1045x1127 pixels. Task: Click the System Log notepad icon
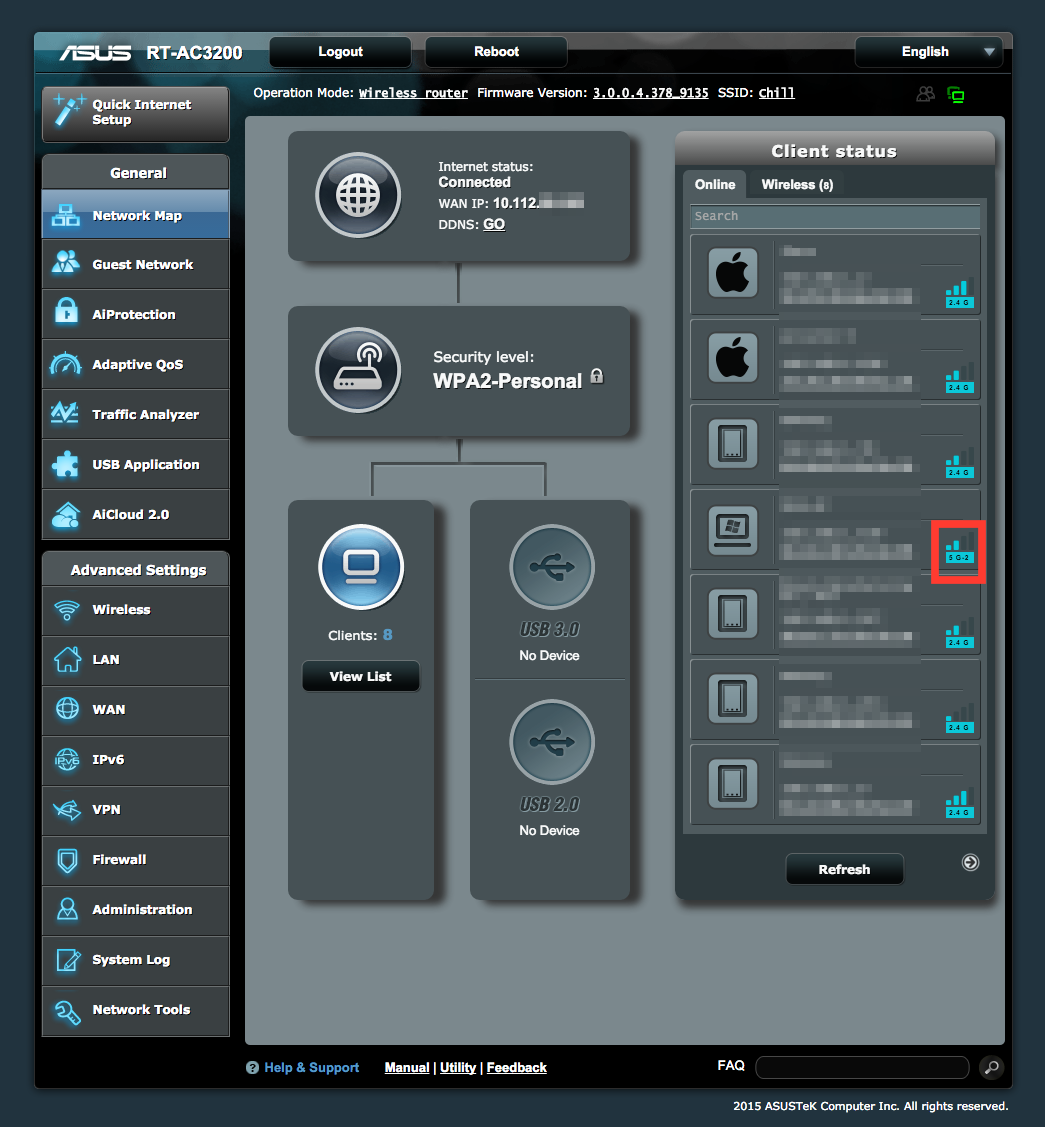(x=68, y=960)
